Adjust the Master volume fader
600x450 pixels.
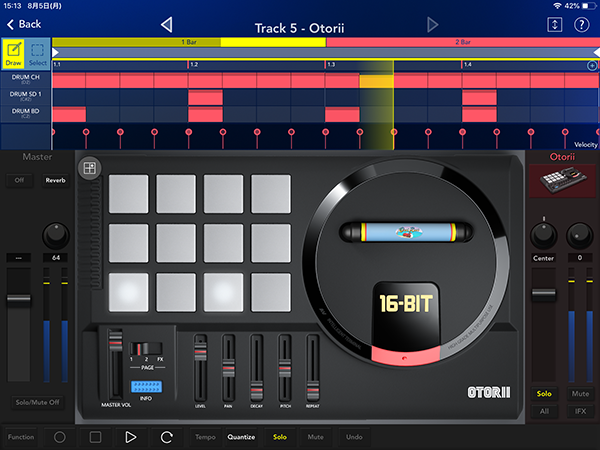[x=18, y=300]
